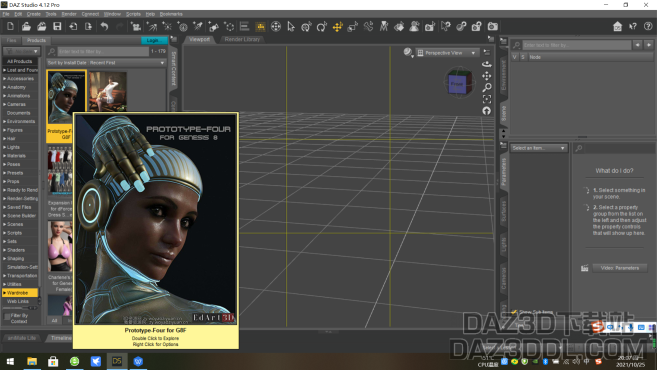657x370 pixels.
Task: Click the New Scene document icon
Action: 10,26
